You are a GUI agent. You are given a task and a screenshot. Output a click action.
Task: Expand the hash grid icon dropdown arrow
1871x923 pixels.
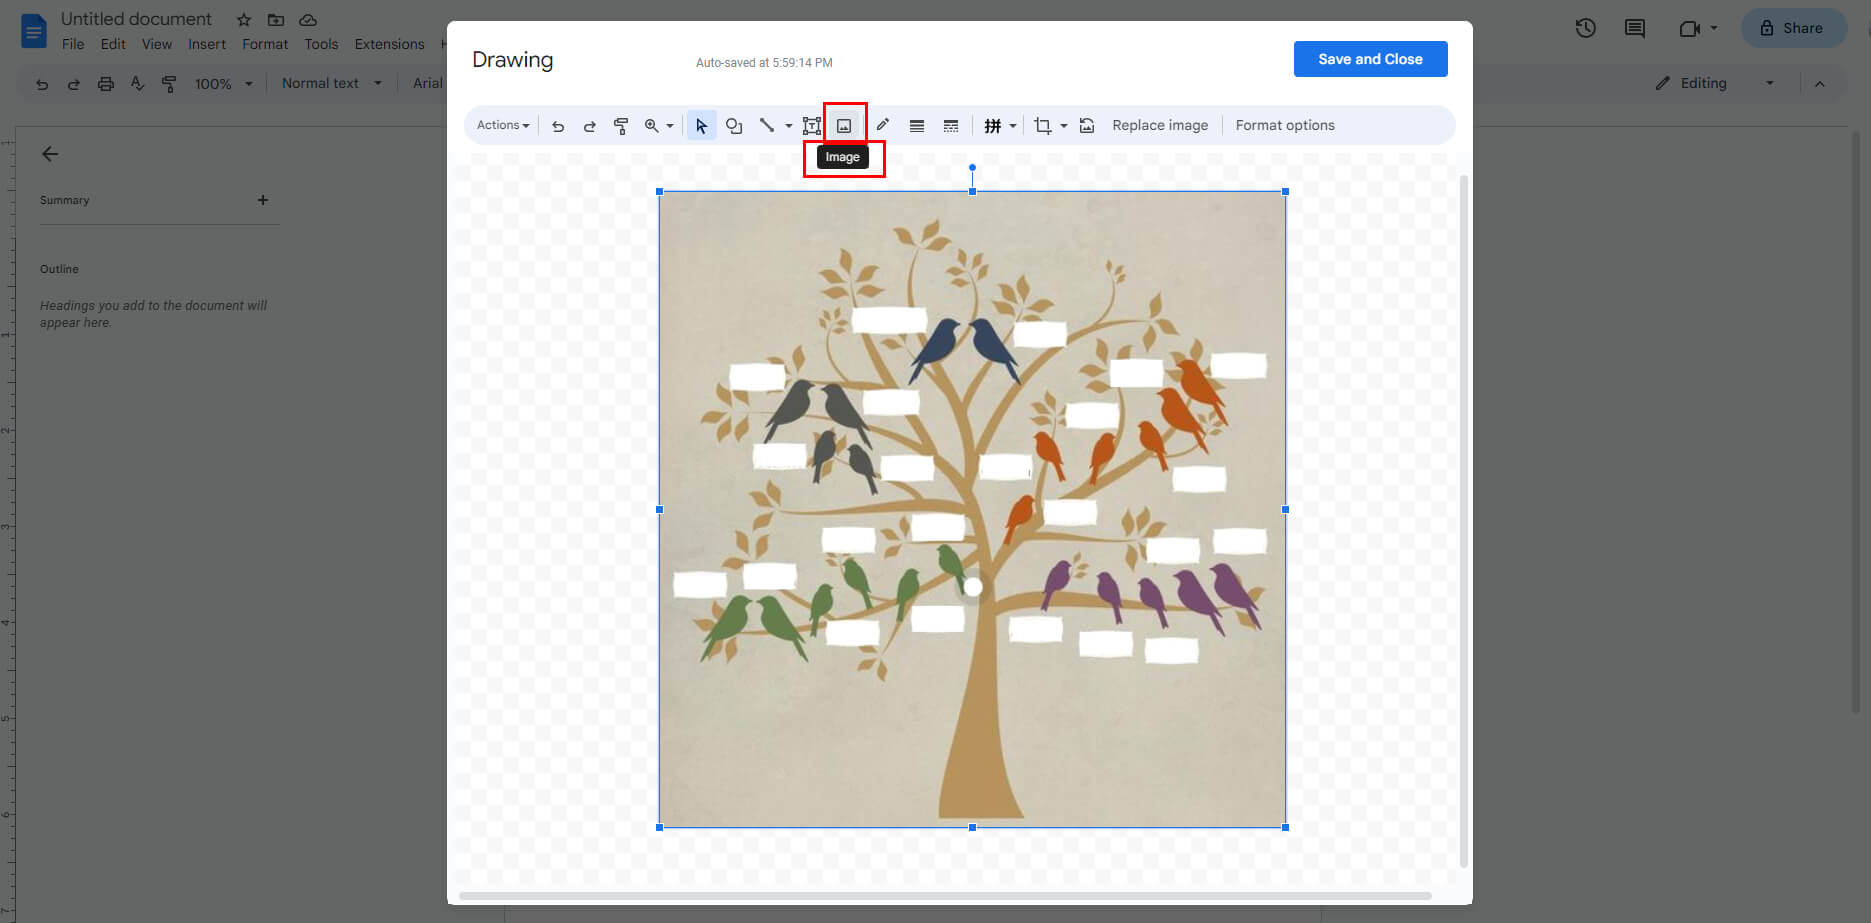click(x=1013, y=126)
